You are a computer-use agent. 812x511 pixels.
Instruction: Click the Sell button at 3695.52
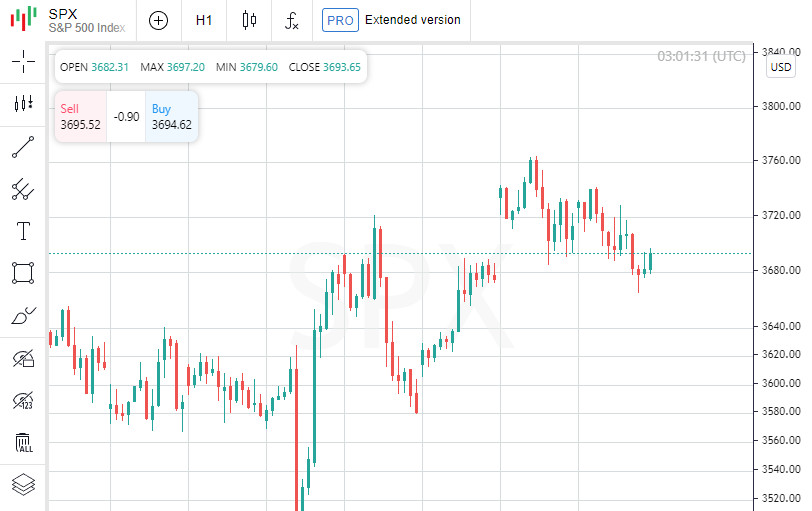pos(80,117)
